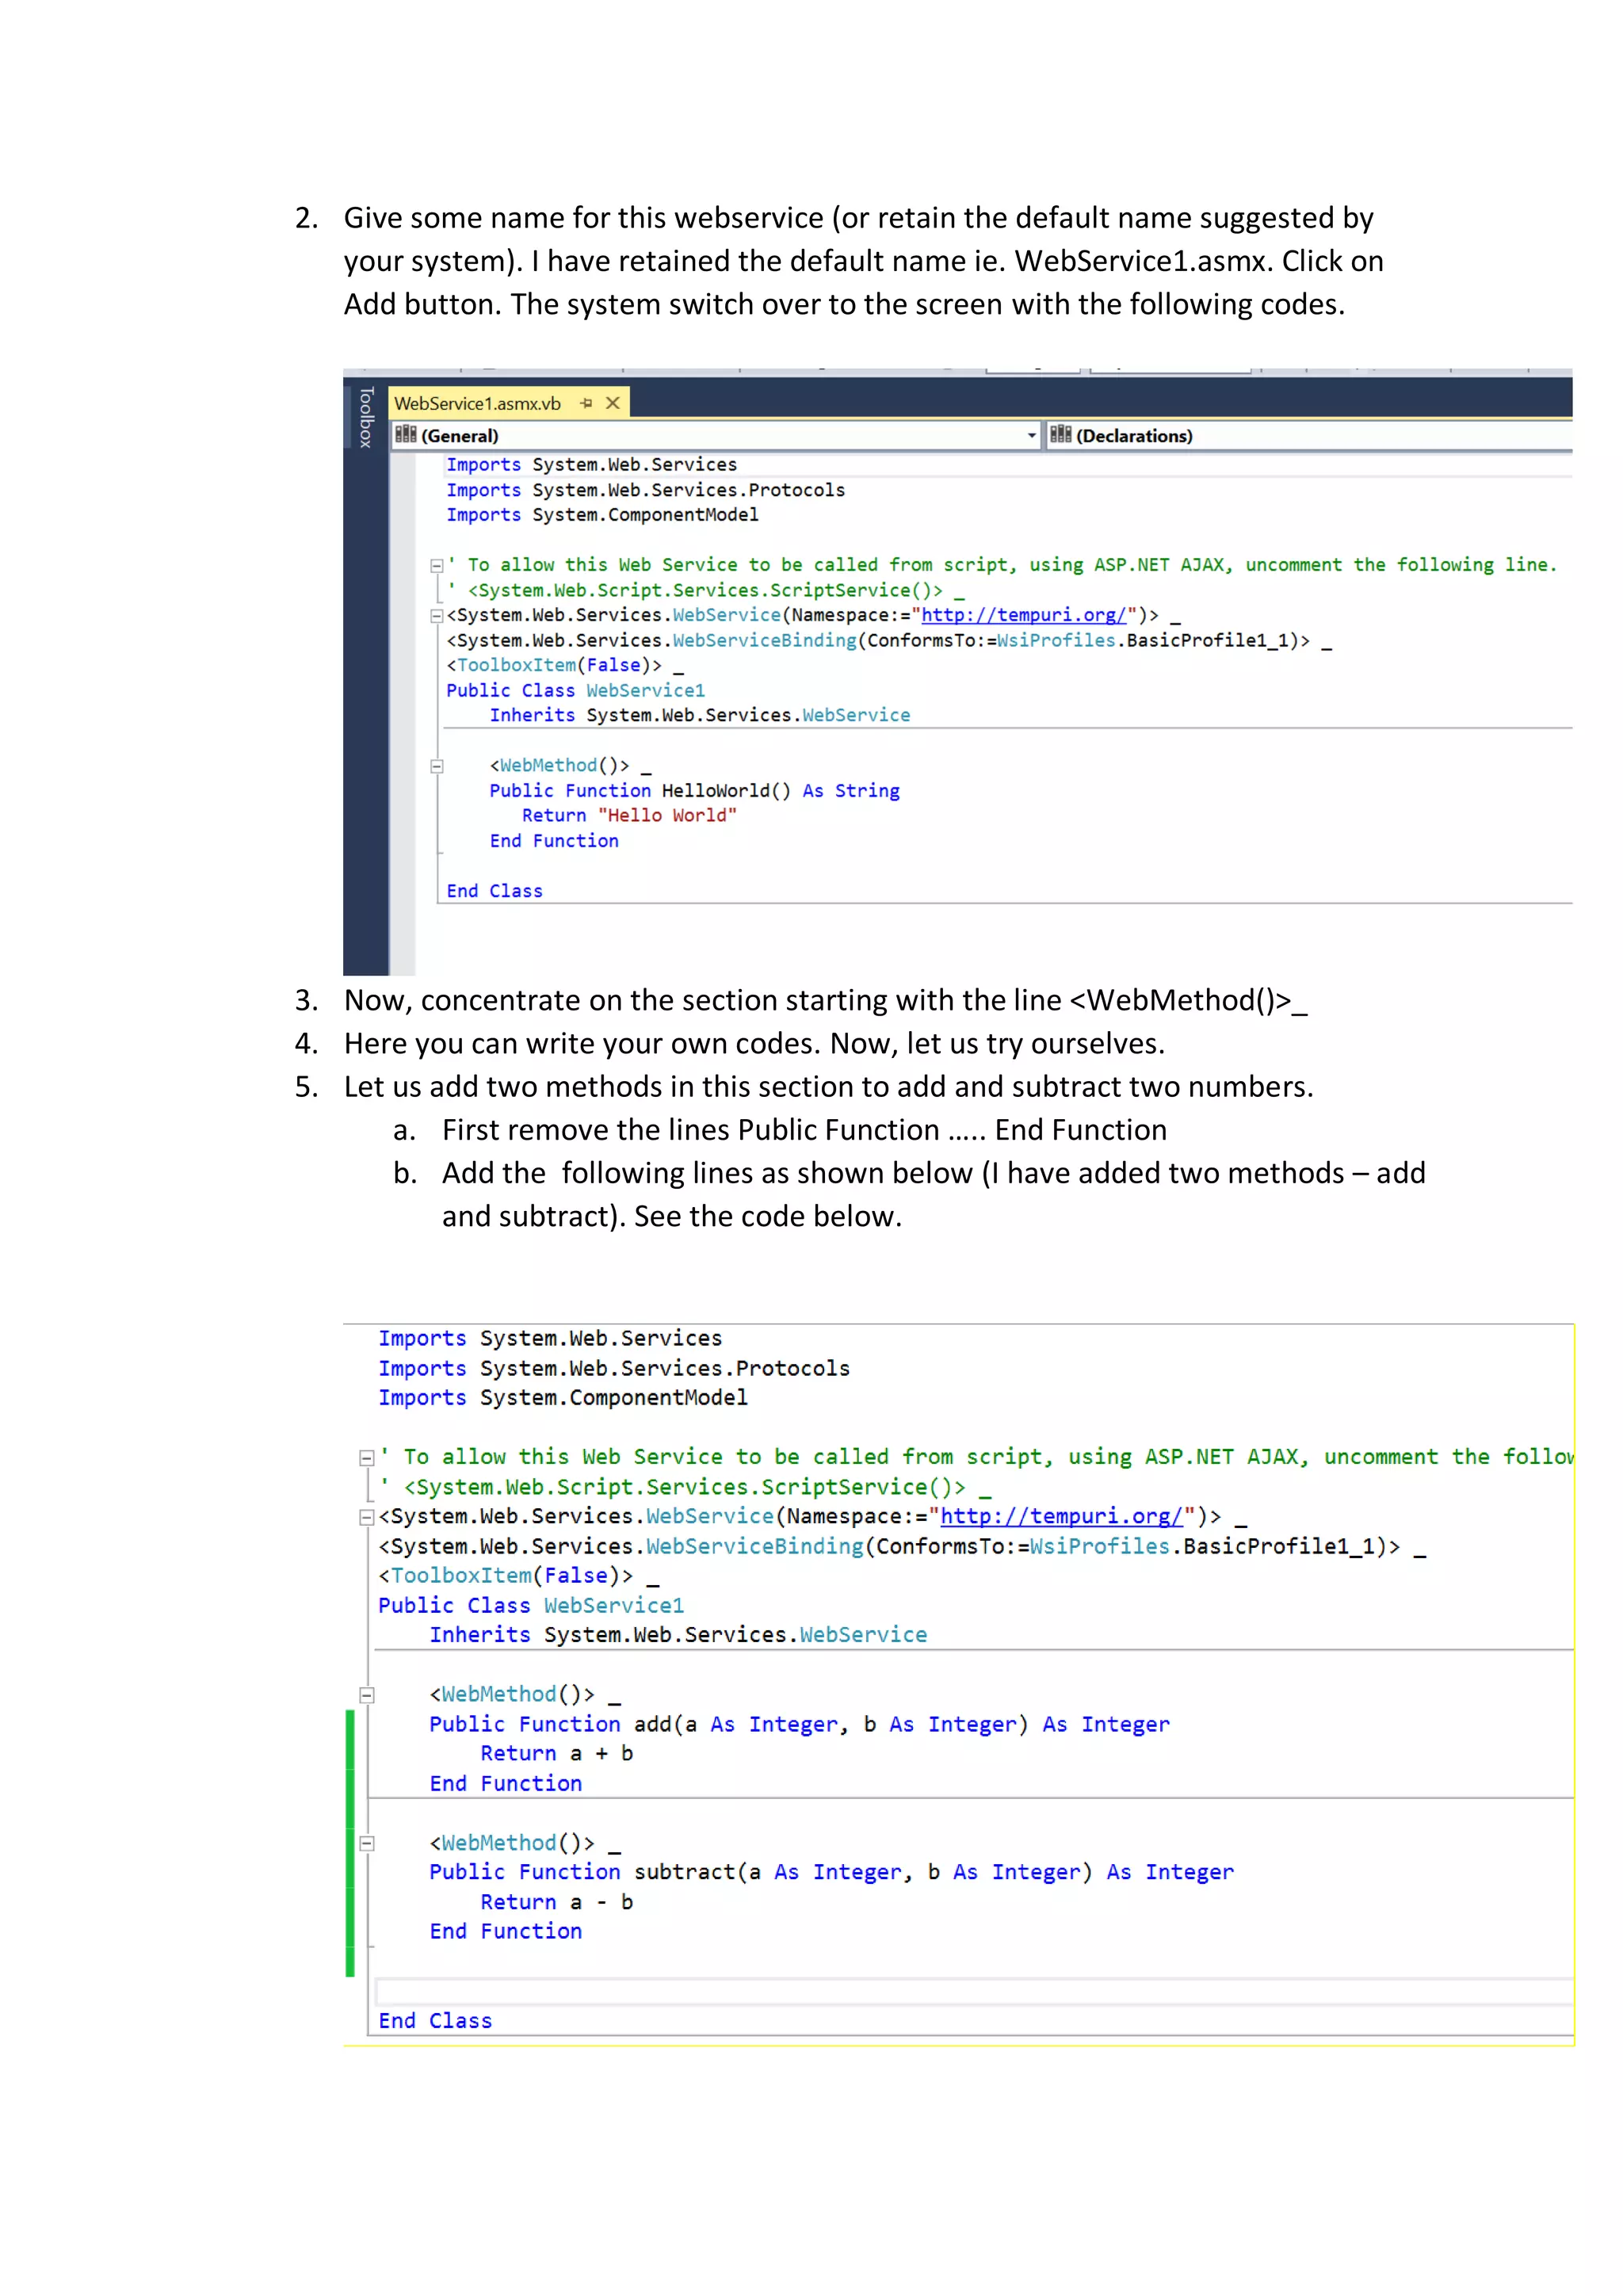1623x2296 pixels.
Task: Click the pin icon on WebService1.asmx.vb tab
Action: coord(586,403)
